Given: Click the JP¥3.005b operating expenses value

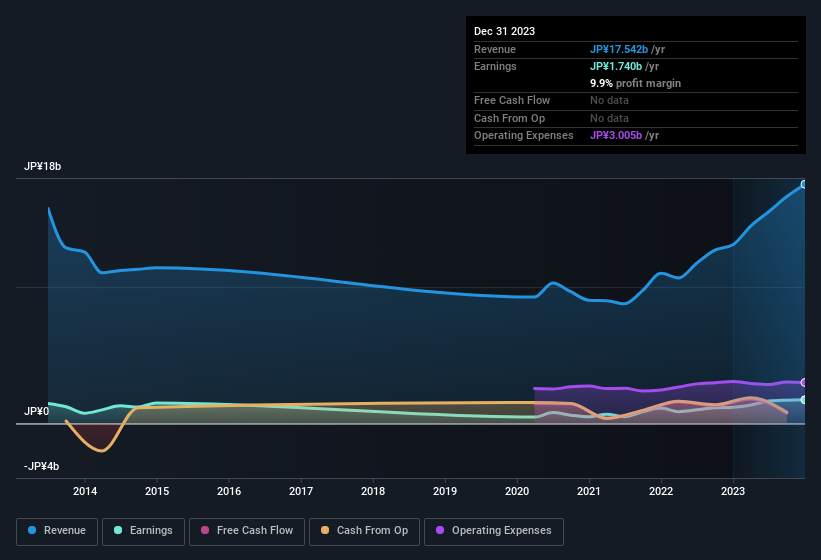Looking at the screenshot, I should pyautogui.click(x=616, y=136).
